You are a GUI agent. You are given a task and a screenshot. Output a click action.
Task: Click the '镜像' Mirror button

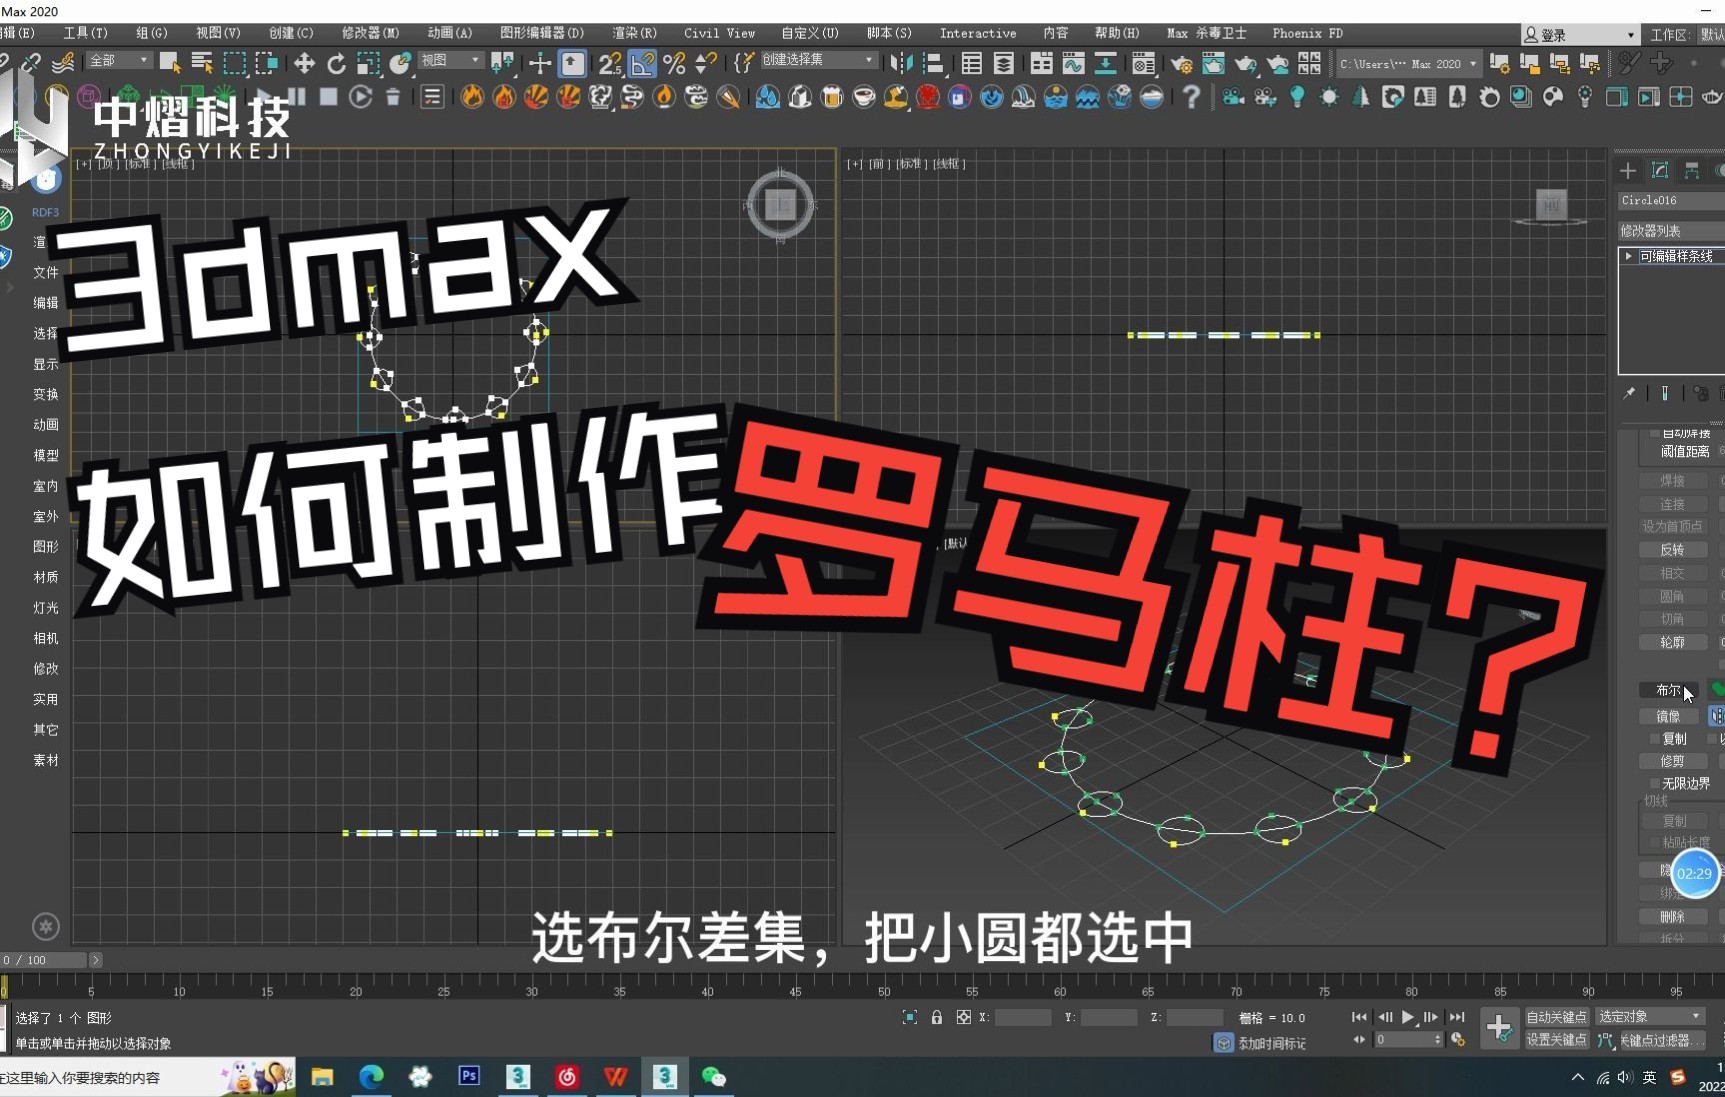coord(1669,716)
